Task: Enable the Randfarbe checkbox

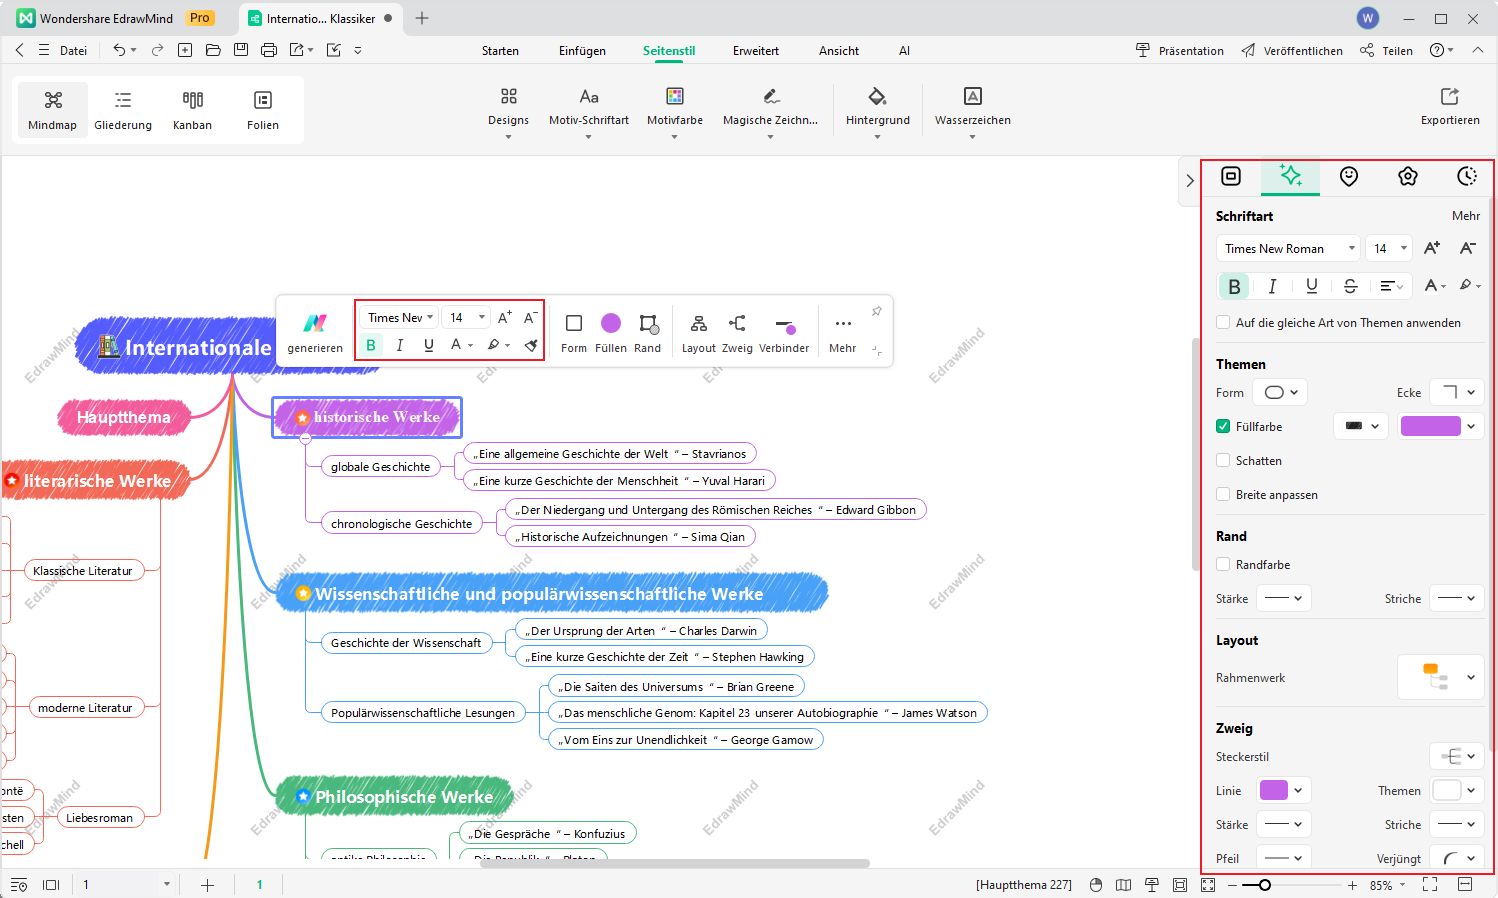Action: [x=1223, y=565]
